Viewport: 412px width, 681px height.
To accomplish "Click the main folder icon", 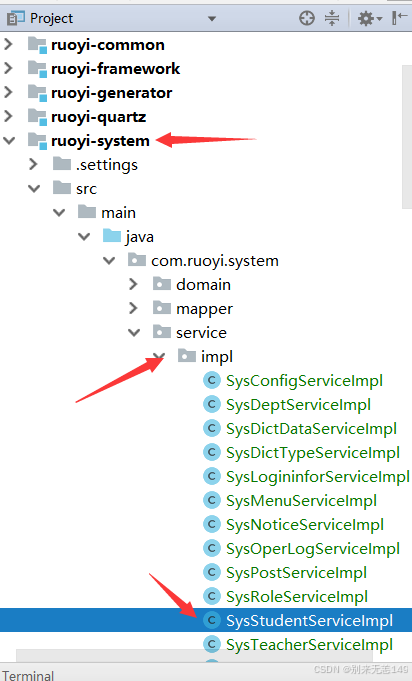I will click(x=87, y=212).
